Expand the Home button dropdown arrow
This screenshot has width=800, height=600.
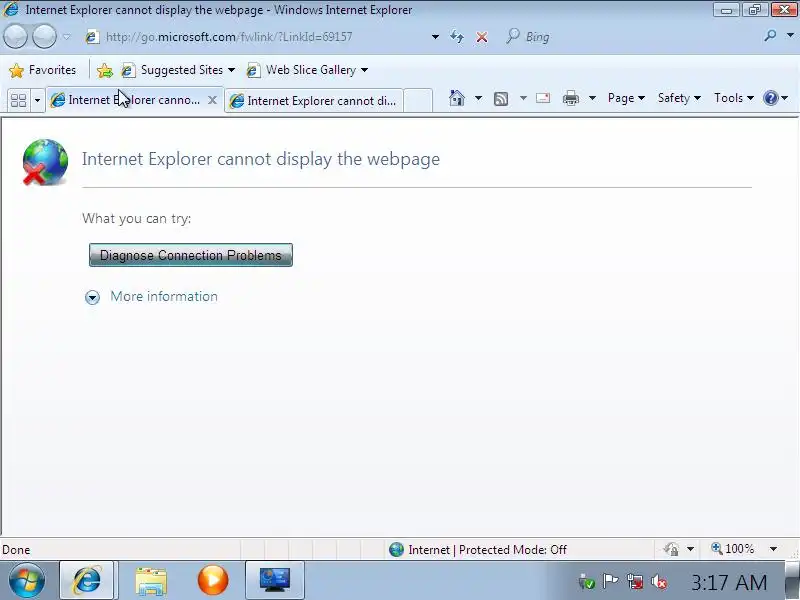[478, 97]
